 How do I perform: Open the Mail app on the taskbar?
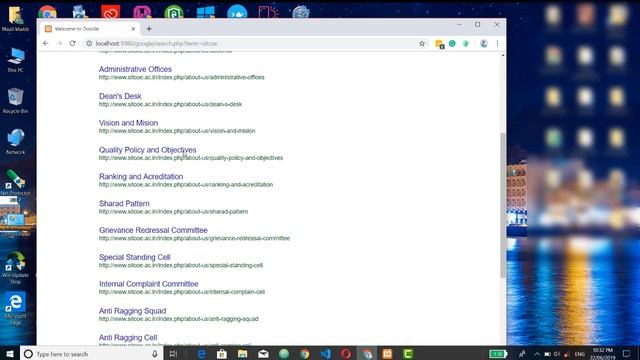(263, 354)
